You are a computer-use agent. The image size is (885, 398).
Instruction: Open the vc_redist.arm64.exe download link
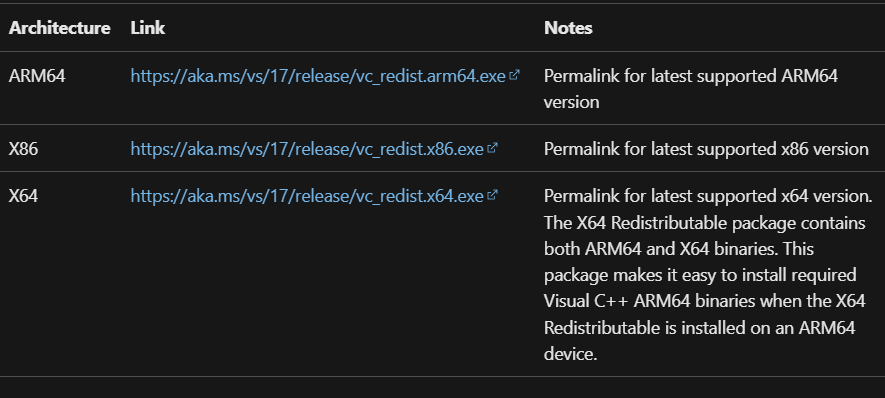(x=318, y=76)
